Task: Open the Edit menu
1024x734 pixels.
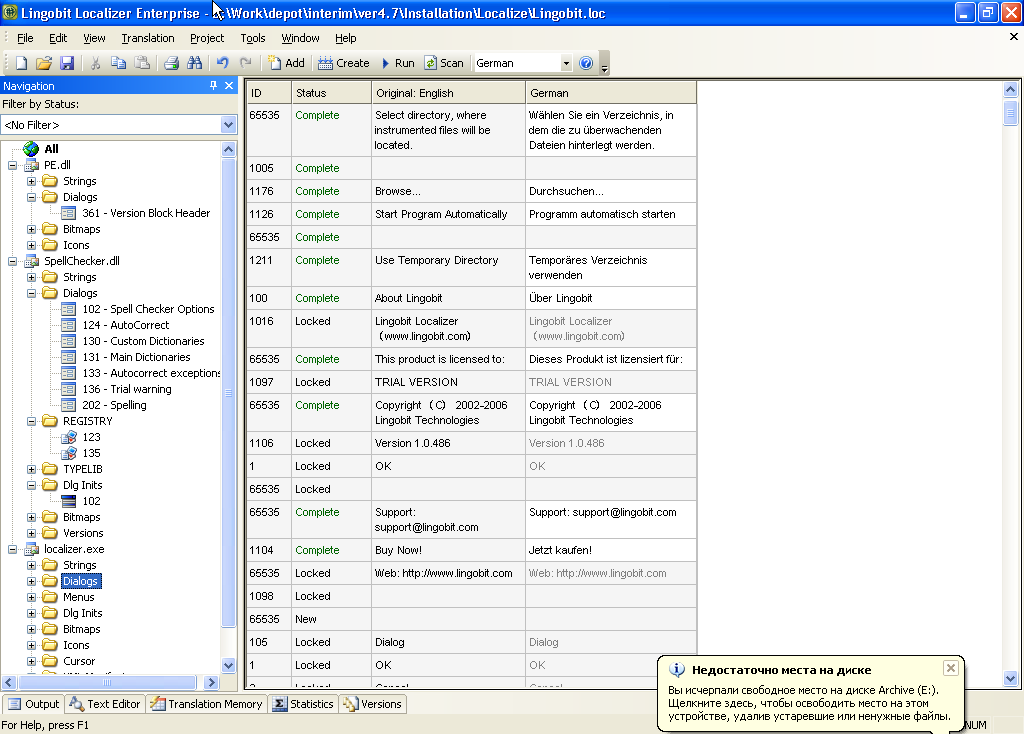Action: tap(58, 38)
